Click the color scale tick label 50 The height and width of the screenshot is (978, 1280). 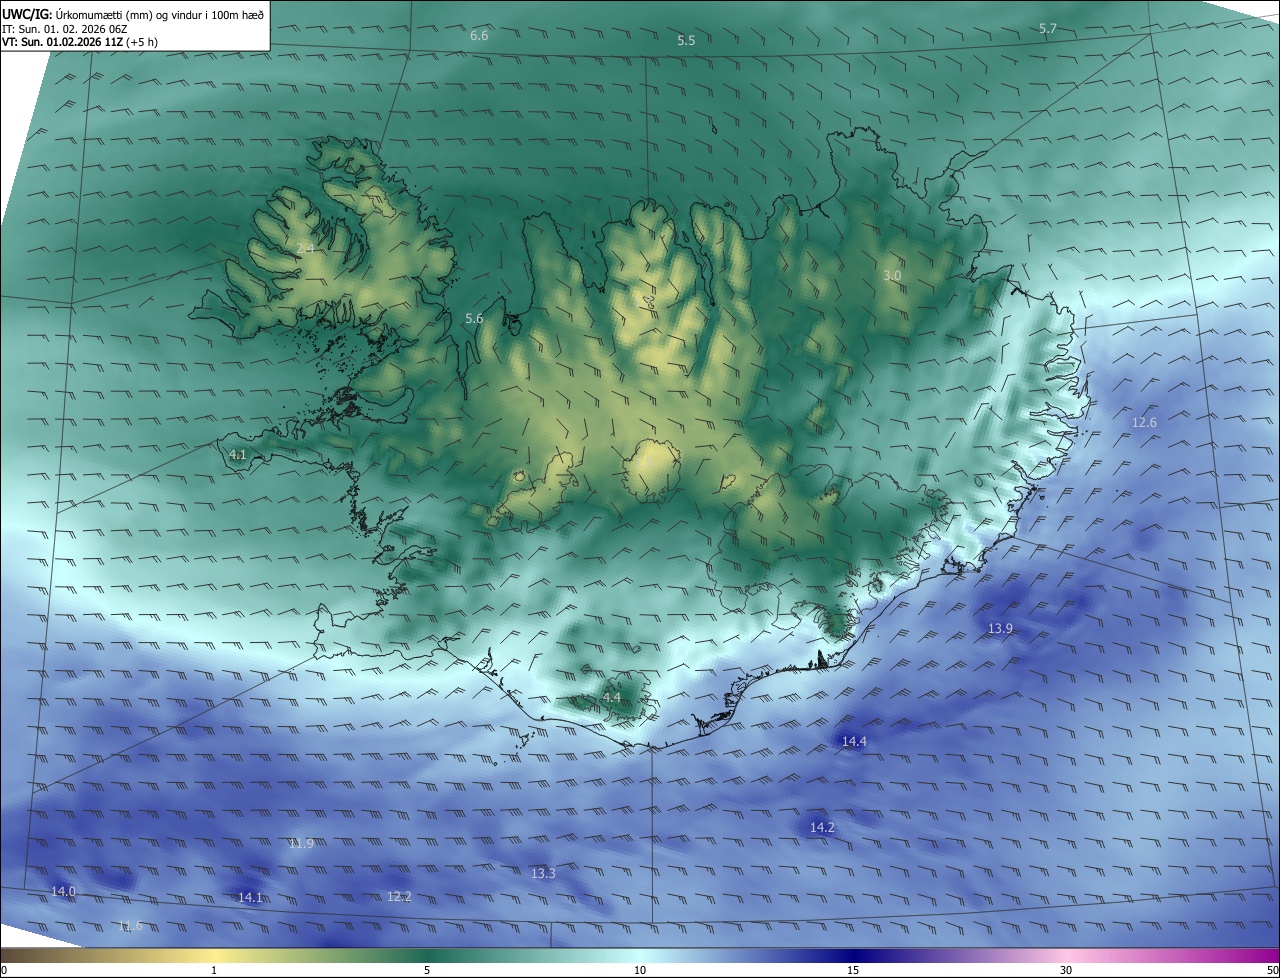pos(1272,970)
